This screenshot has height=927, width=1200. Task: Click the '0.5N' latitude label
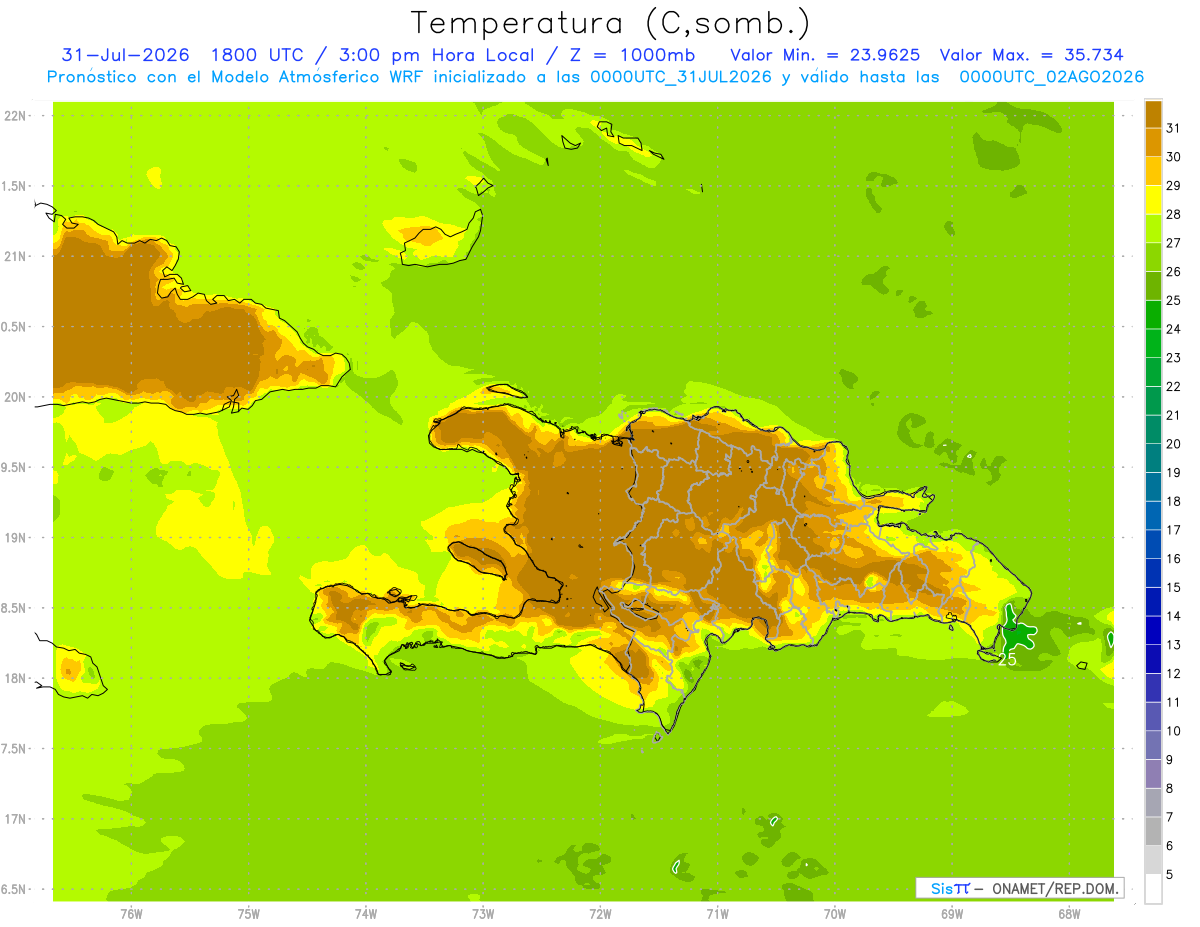tap(15, 327)
